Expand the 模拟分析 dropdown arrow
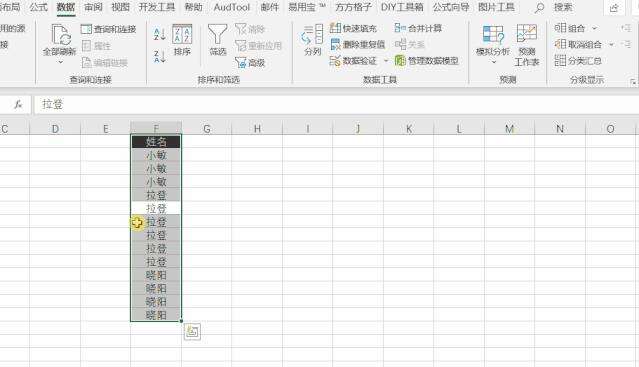 494,62
